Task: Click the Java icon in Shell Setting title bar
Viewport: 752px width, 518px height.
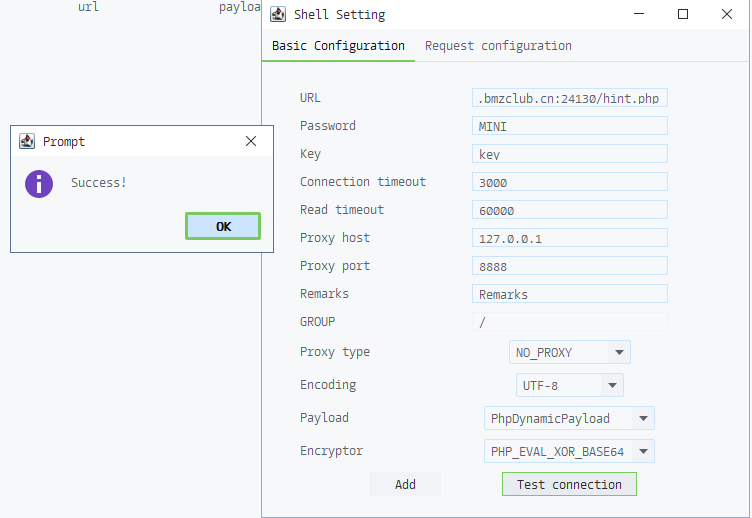Action: [x=279, y=15]
